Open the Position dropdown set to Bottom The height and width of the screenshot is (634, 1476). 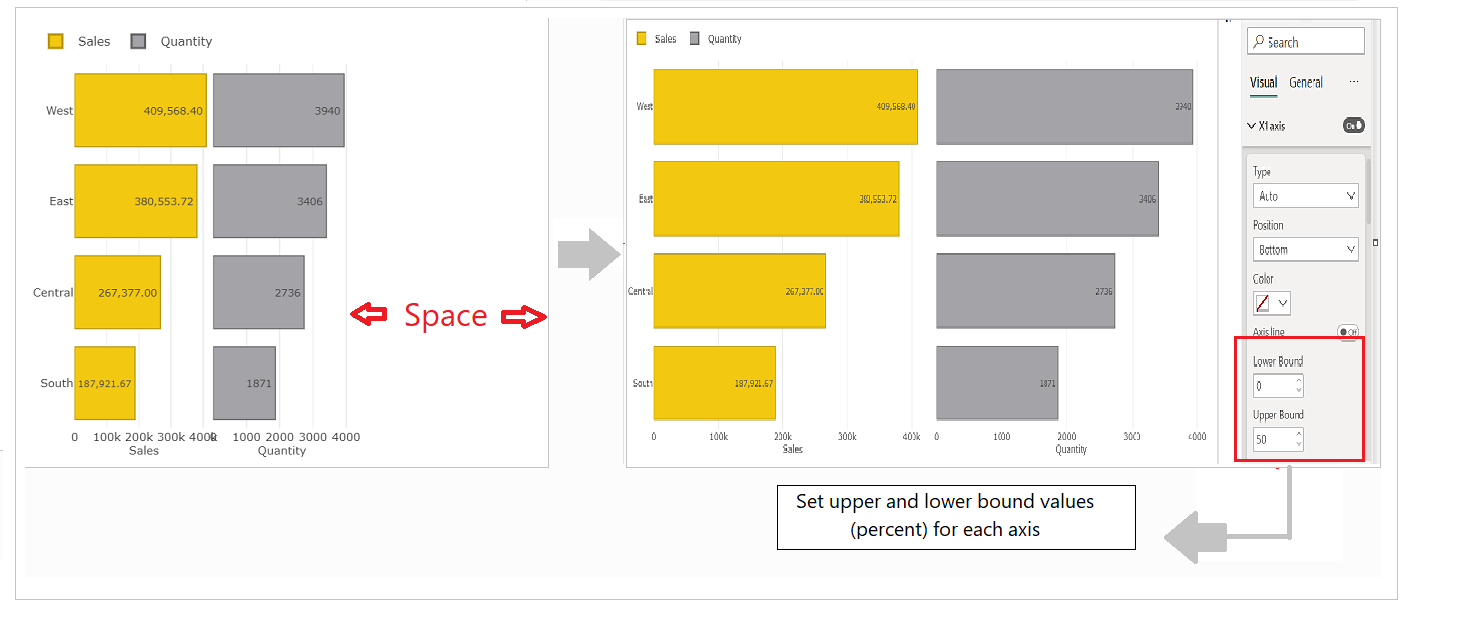pos(1305,249)
